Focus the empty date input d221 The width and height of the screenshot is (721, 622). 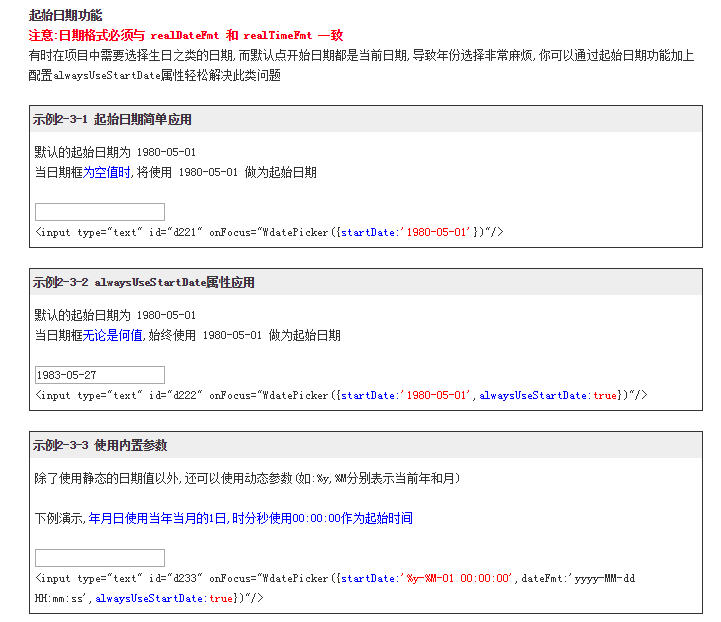click(100, 212)
